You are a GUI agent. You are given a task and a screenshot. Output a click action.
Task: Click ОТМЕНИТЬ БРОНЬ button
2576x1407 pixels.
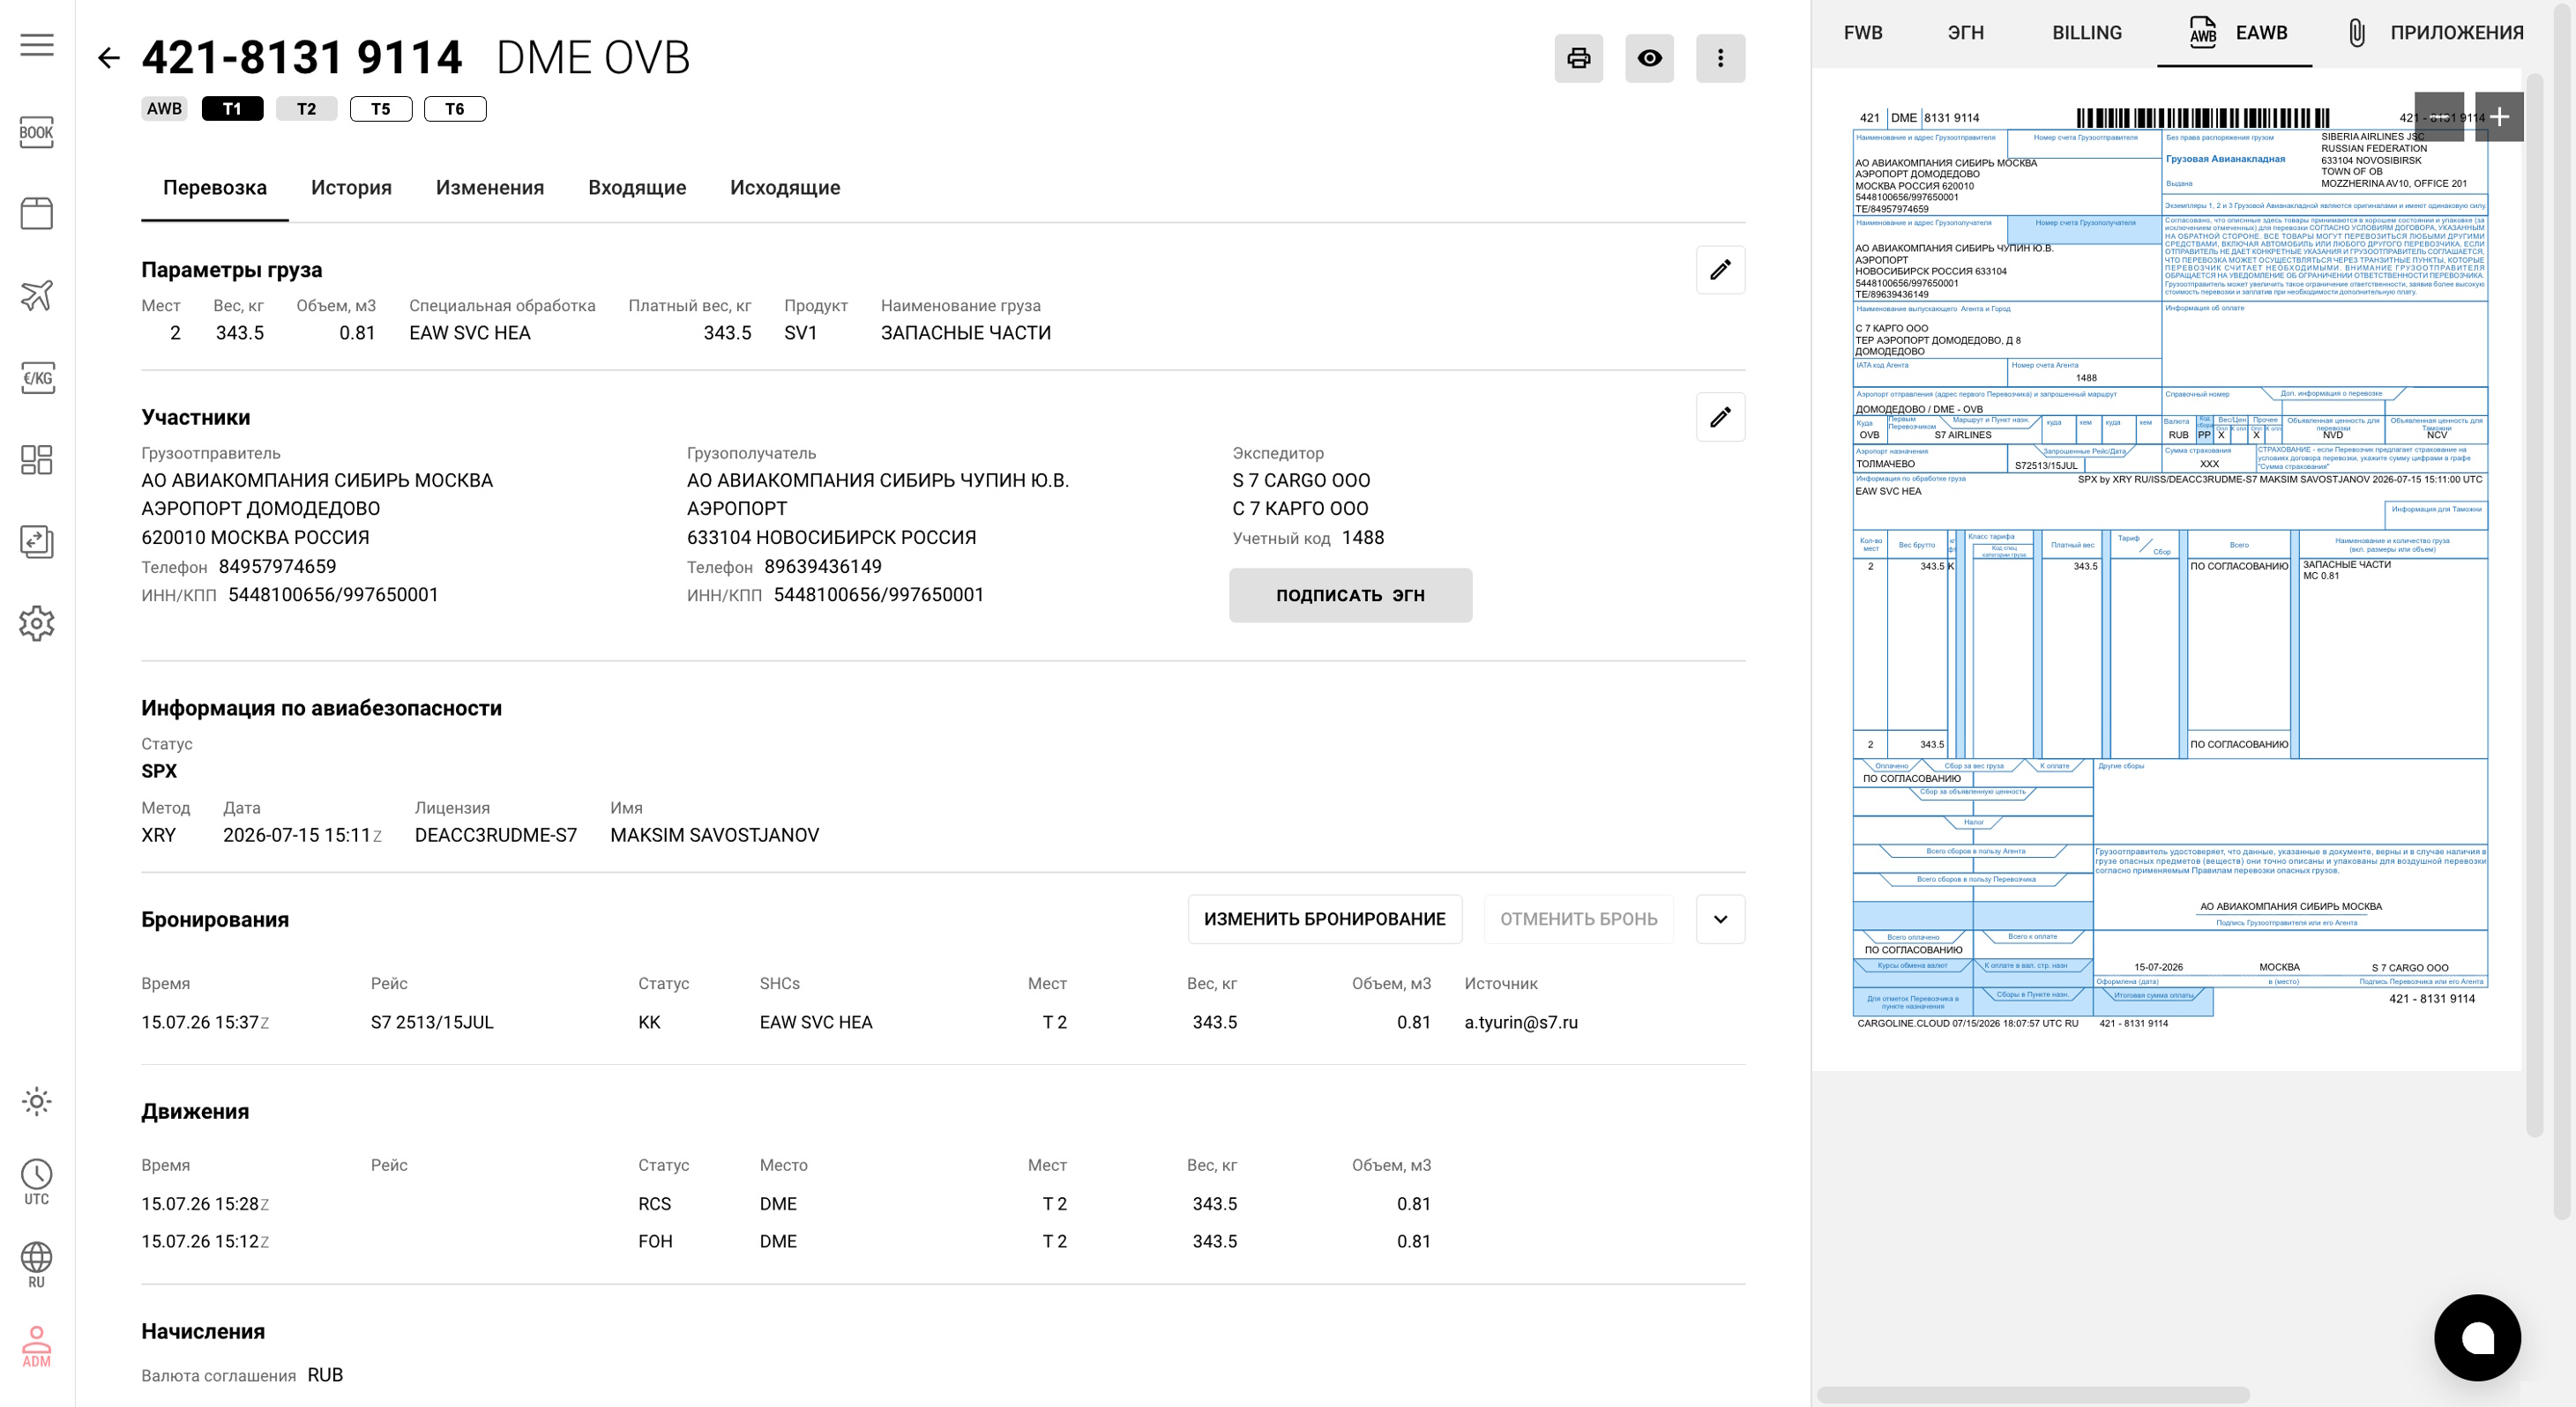click(x=1579, y=919)
